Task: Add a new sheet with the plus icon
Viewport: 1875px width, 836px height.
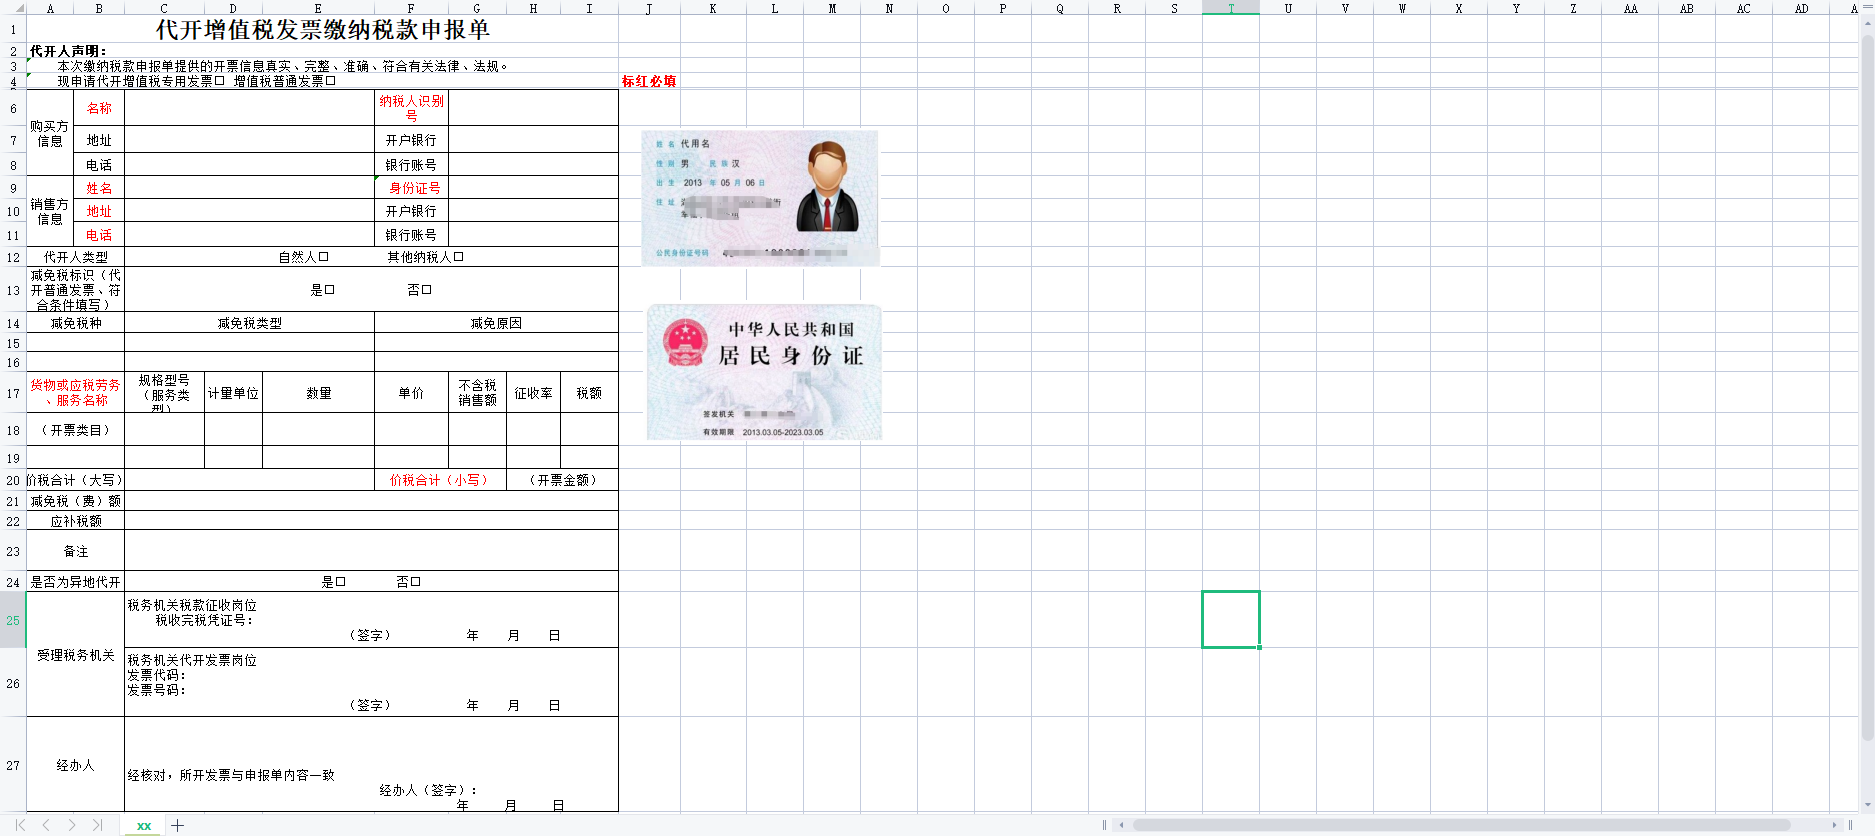Action: click(178, 825)
